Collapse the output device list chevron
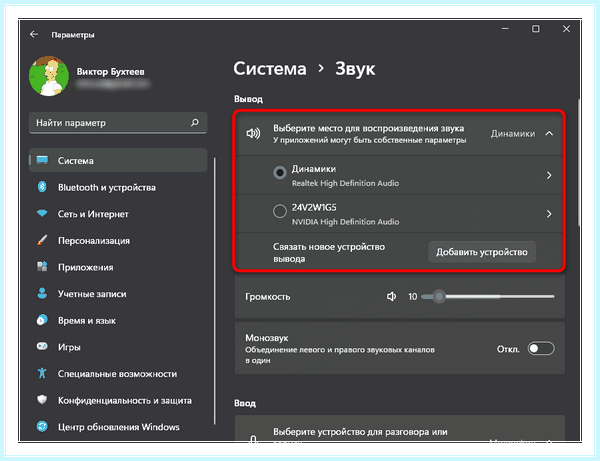 click(x=549, y=134)
